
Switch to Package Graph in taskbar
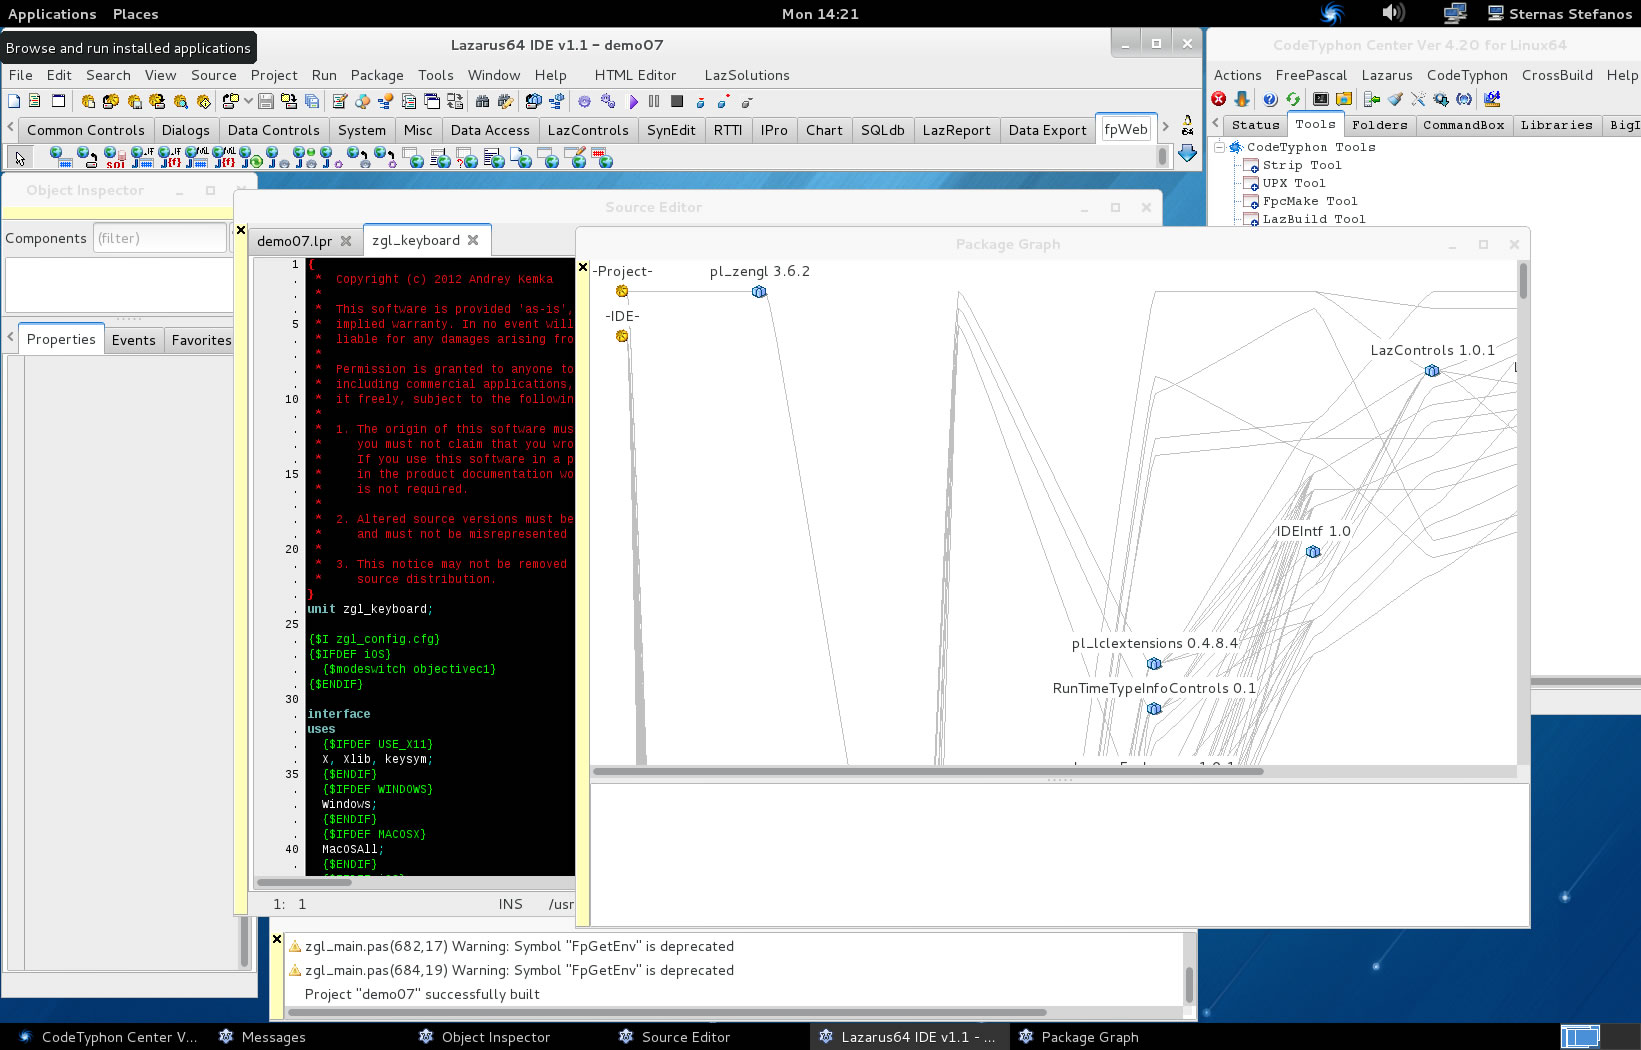(1089, 1037)
